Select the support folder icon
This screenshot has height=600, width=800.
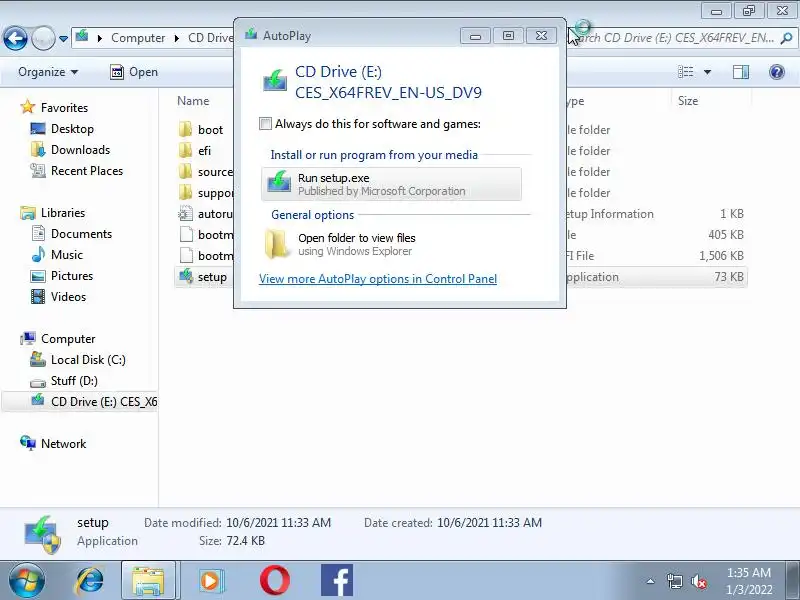(186, 192)
